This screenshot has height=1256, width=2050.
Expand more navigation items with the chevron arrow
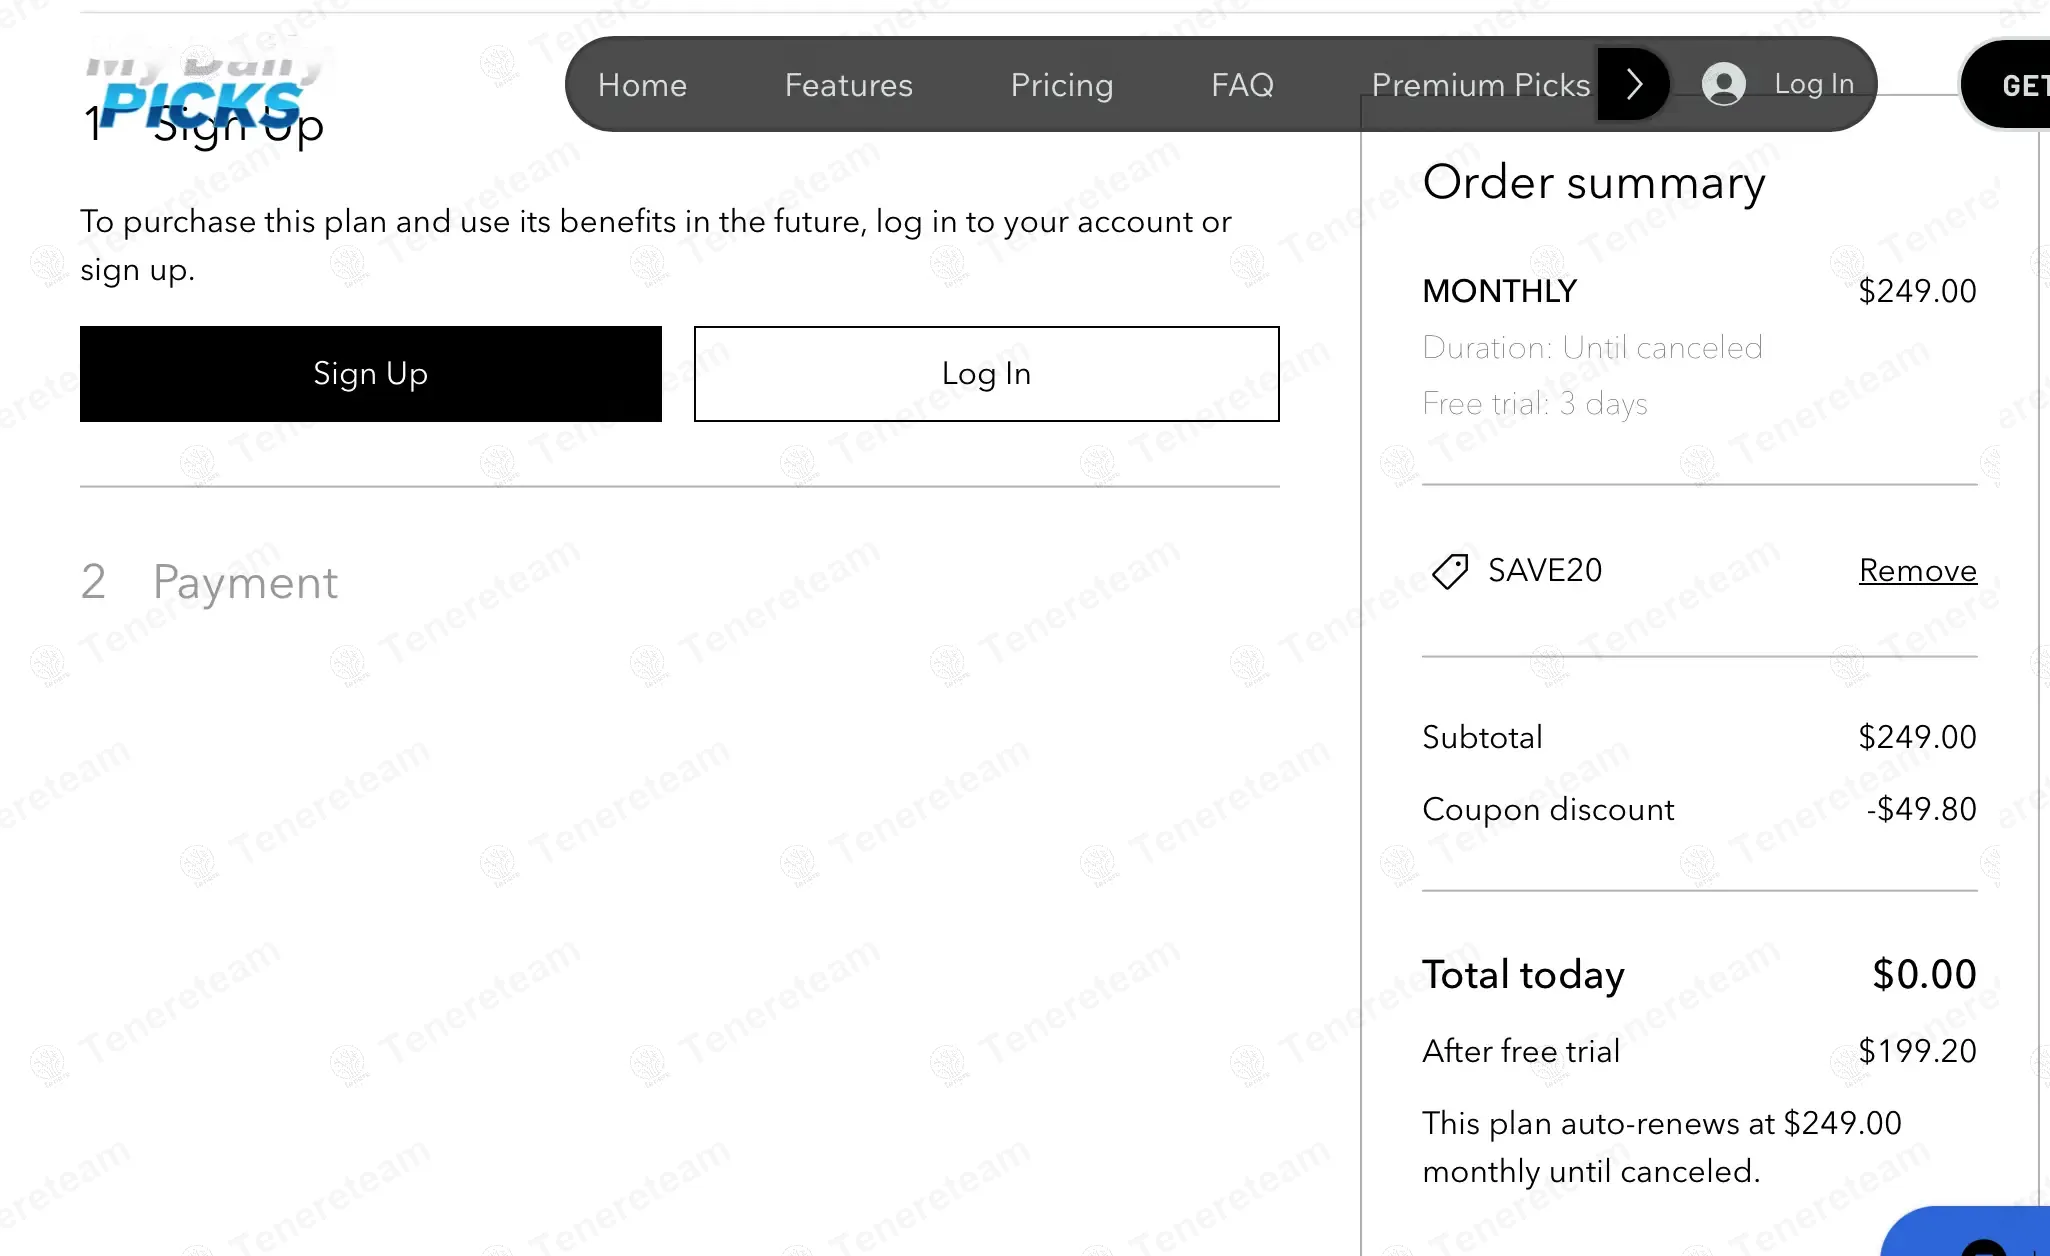click(x=1634, y=84)
